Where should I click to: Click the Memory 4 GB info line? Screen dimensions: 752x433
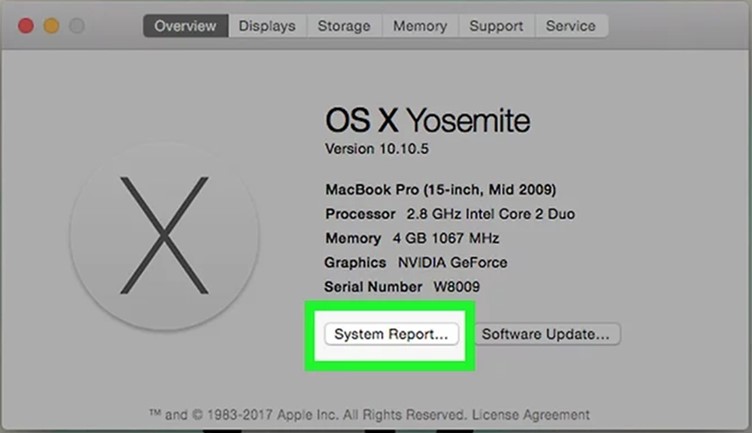click(412, 238)
